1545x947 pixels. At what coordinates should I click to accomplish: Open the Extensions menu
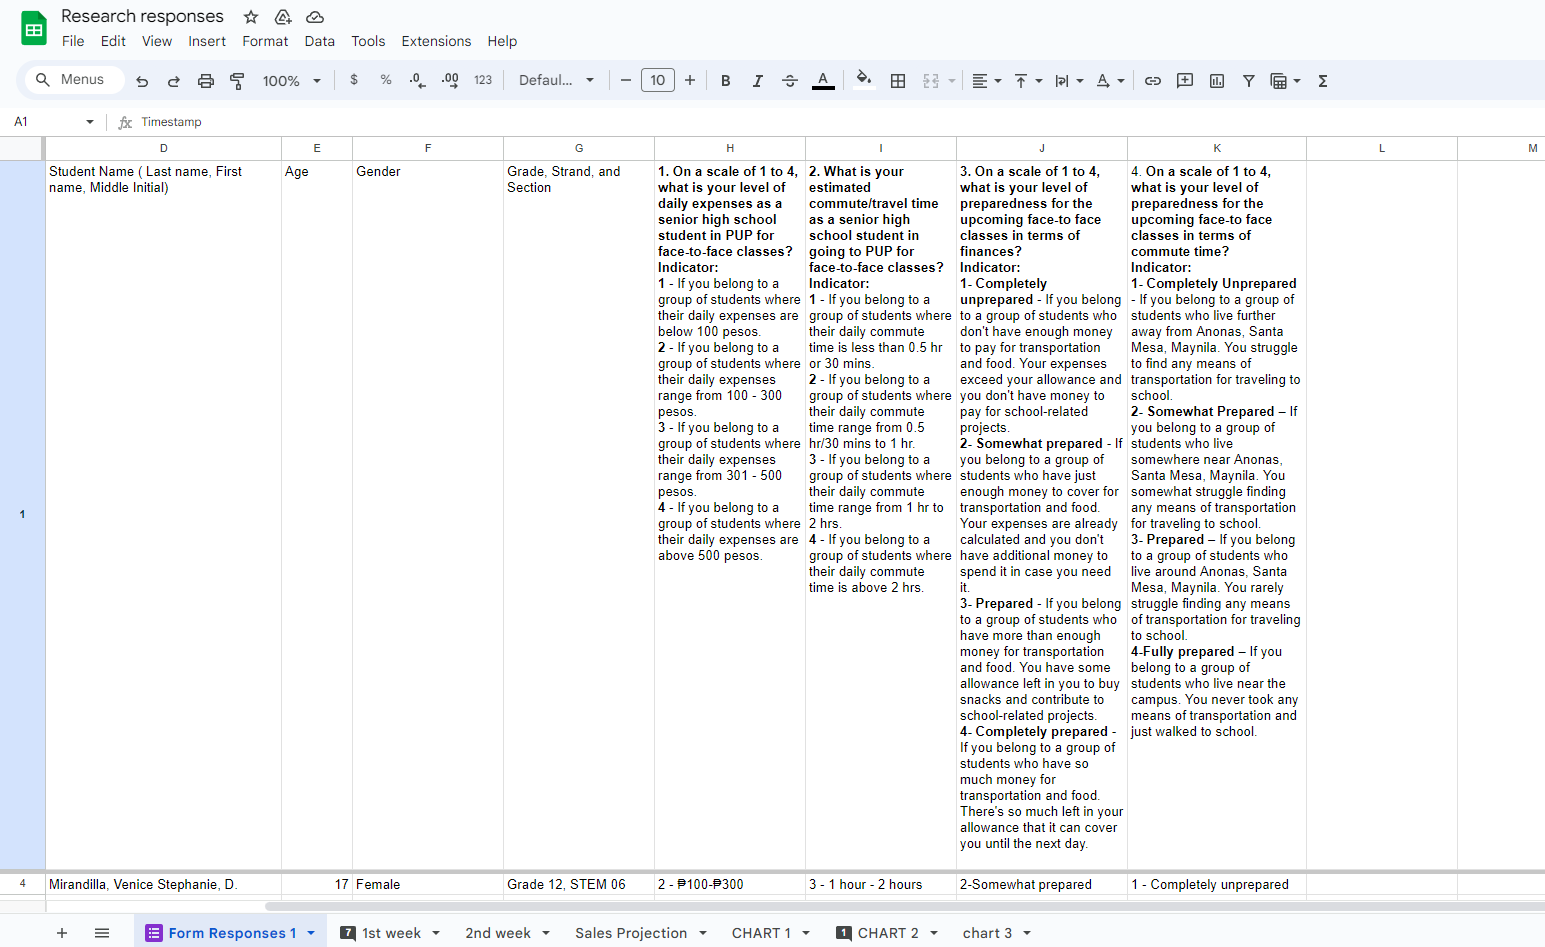point(436,41)
